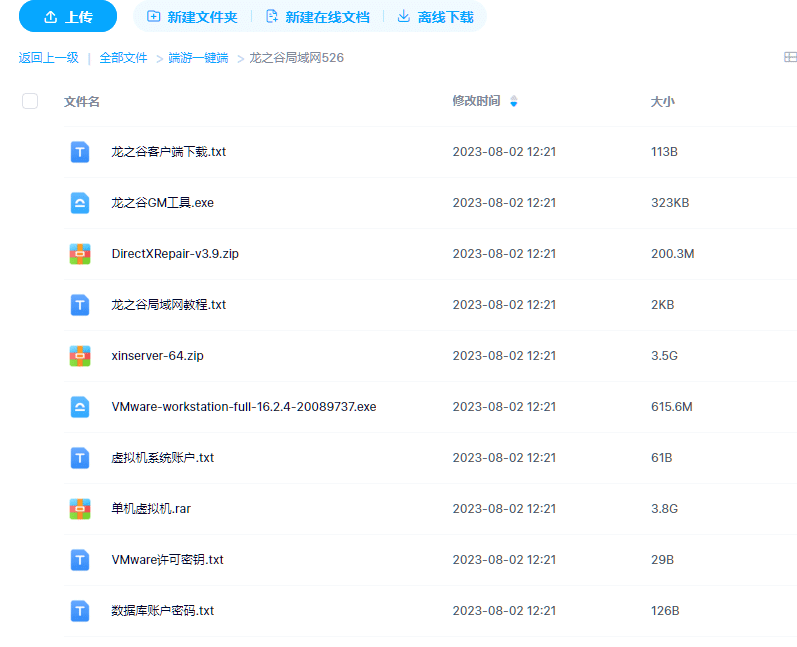Click the zip archive icon for DirectXRepair-v3.9.zip

click(80, 254)
